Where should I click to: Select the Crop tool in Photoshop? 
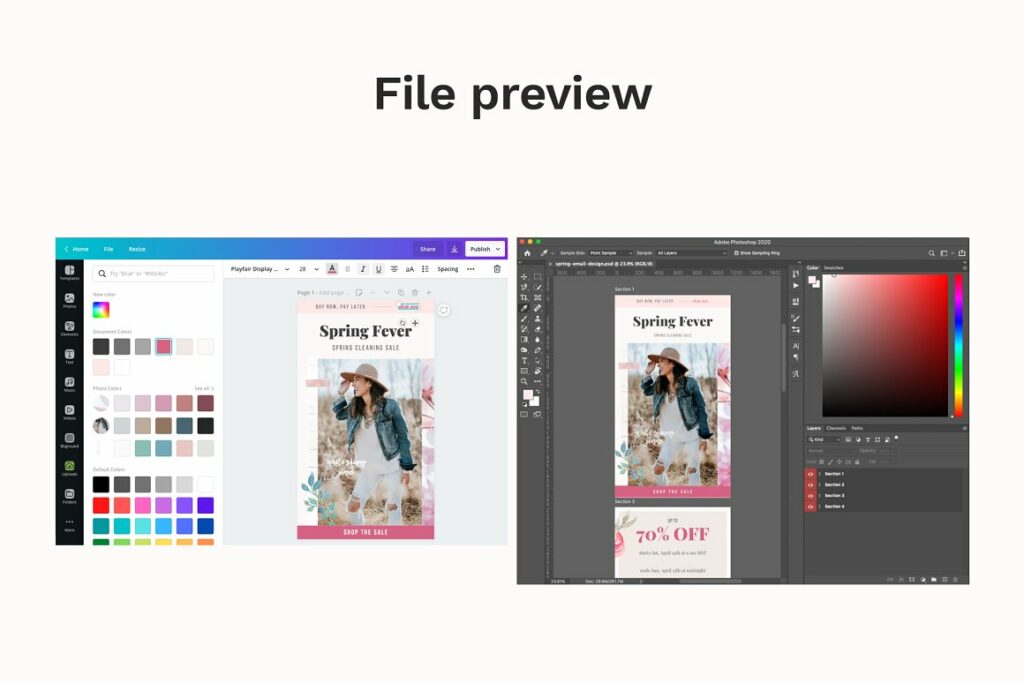(x=524, y=297)
